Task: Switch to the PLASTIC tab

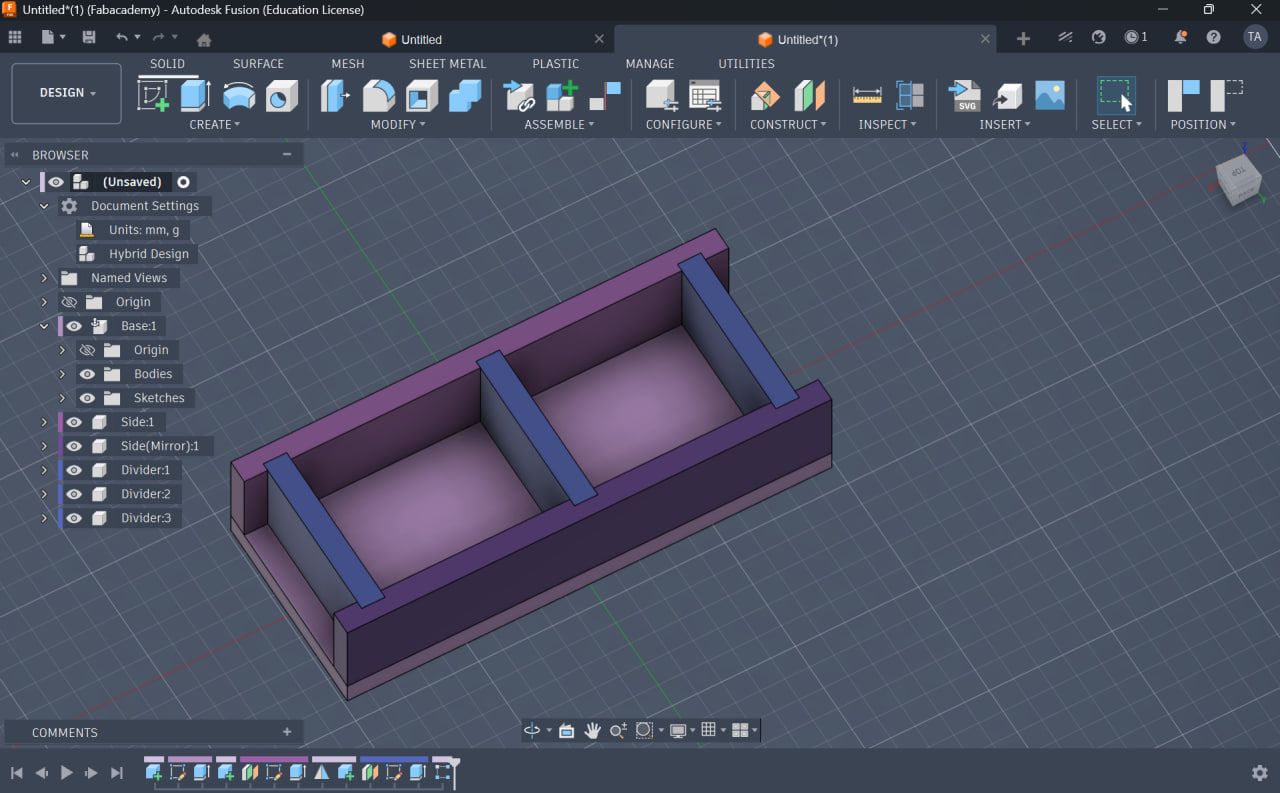Action: tap(556, 63)
